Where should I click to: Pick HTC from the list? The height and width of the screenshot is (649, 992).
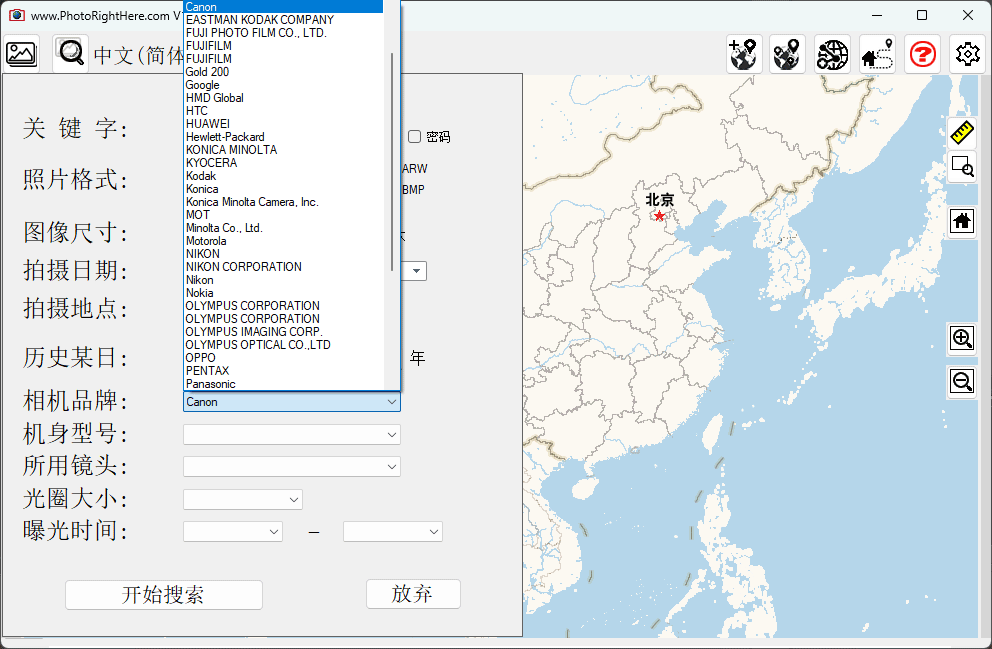coord(283,111)
